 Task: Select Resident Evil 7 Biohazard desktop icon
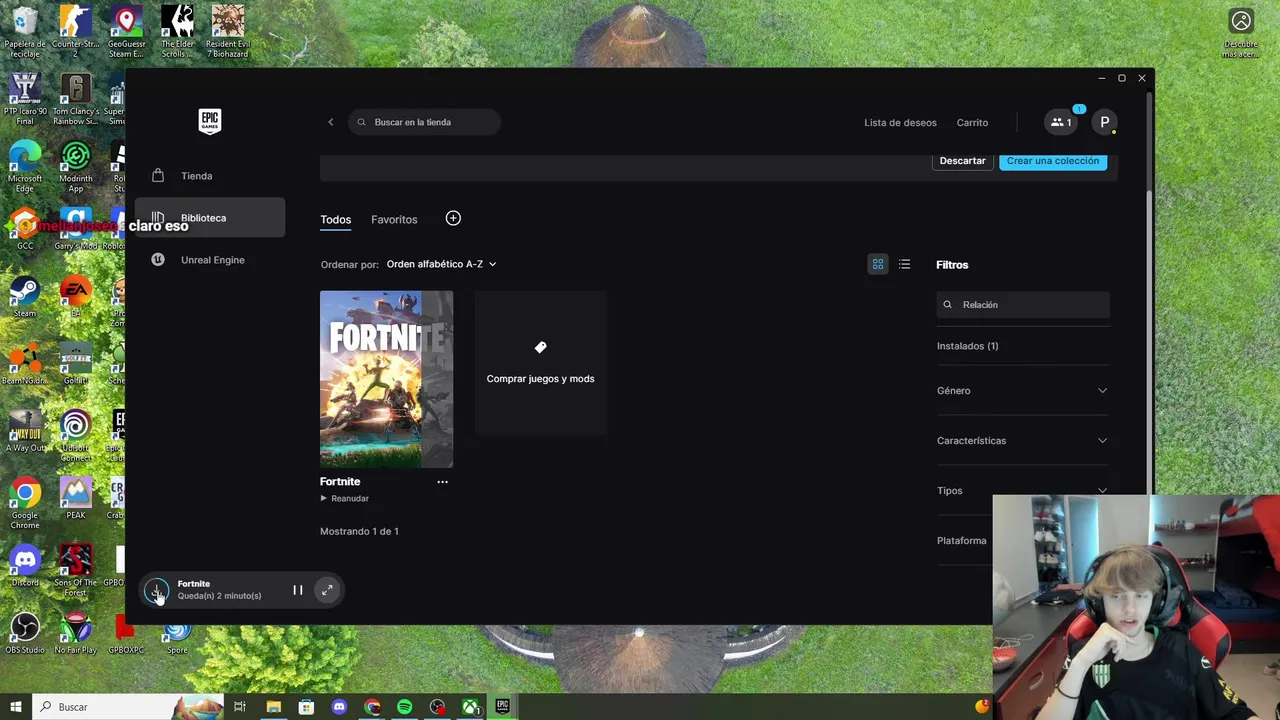(x=228, y=32)
